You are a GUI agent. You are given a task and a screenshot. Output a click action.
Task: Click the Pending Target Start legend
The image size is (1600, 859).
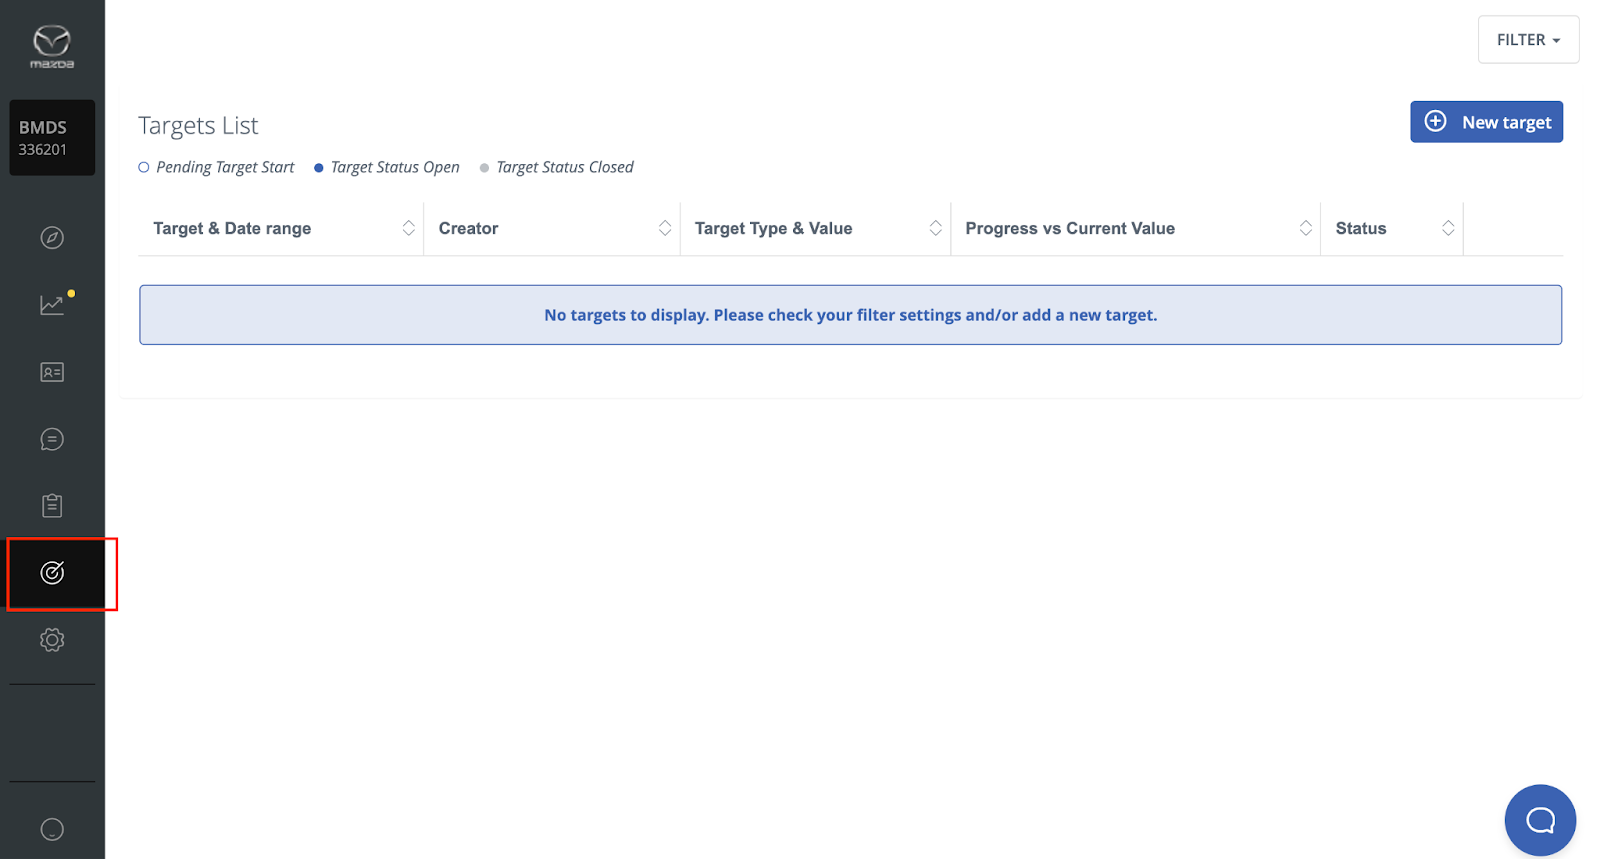tap(216, 167)
